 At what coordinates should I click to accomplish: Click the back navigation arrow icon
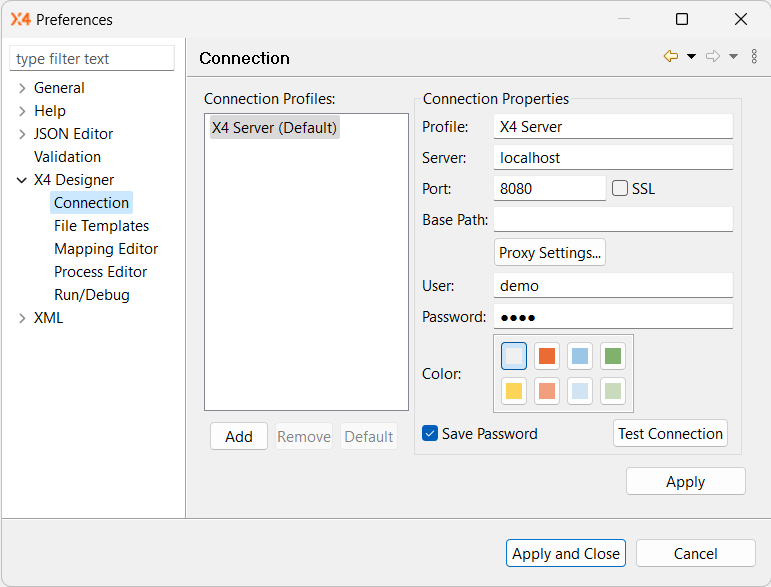[x=670, y=57]
